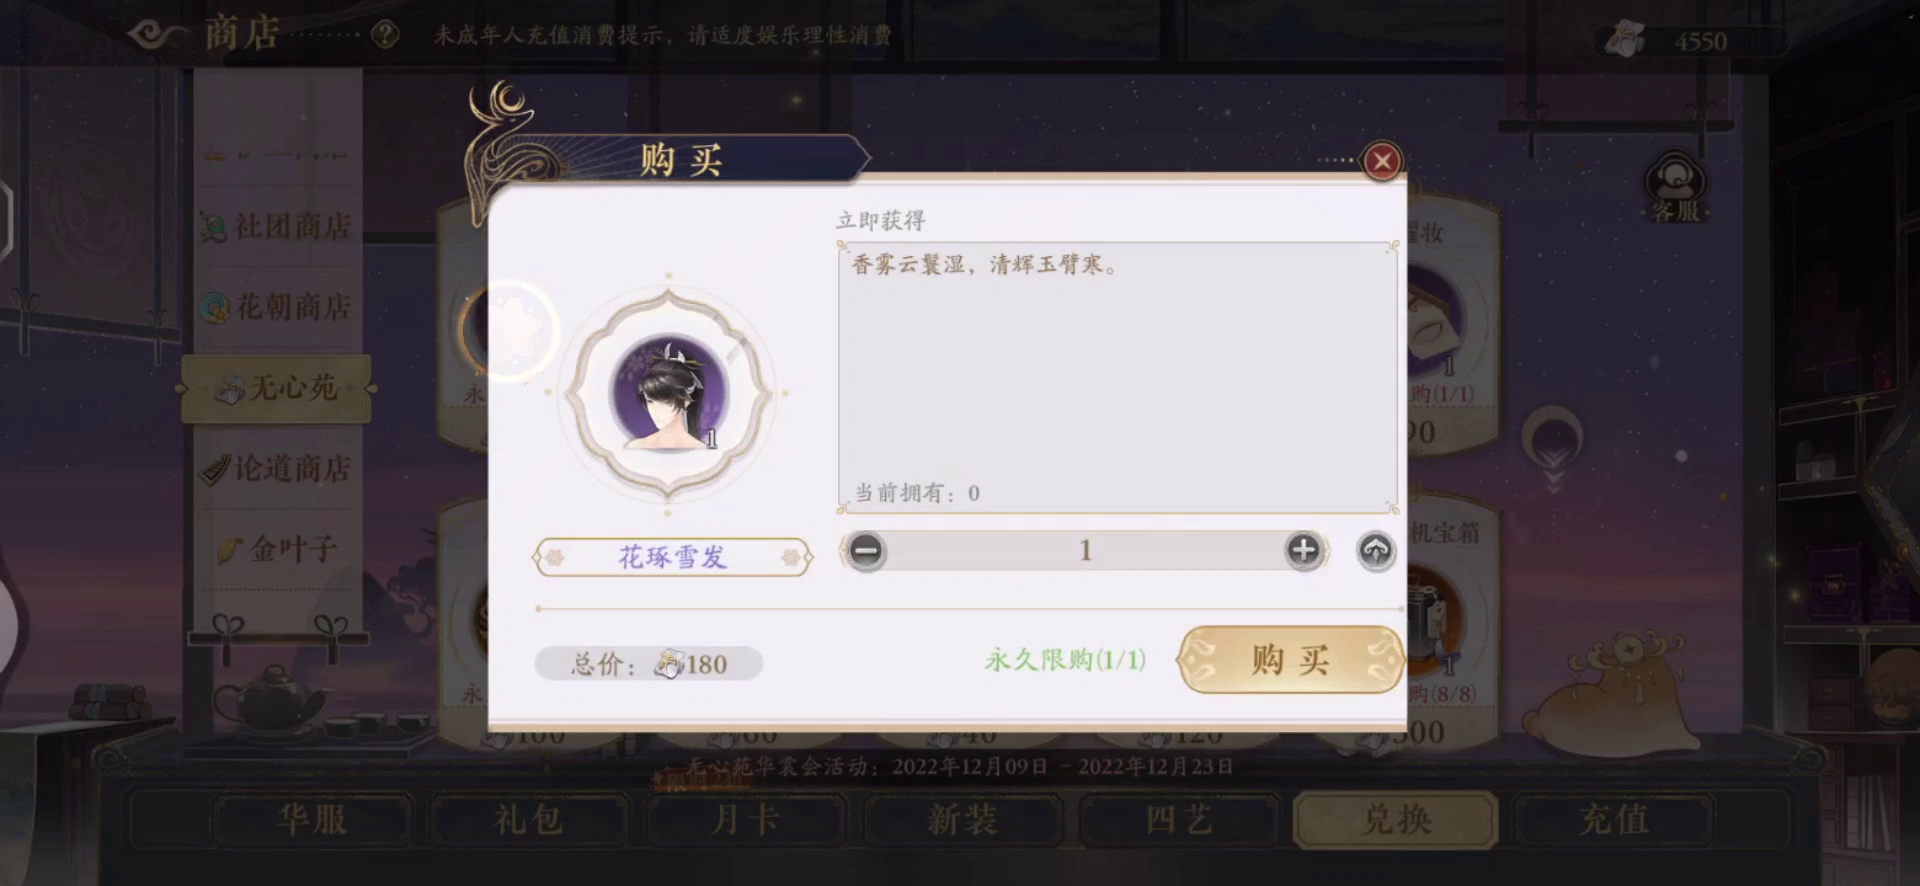The height and width of the screenshot is (886, 1920).
Task: Open the help question mark icon
Action: tap(385, 35)
